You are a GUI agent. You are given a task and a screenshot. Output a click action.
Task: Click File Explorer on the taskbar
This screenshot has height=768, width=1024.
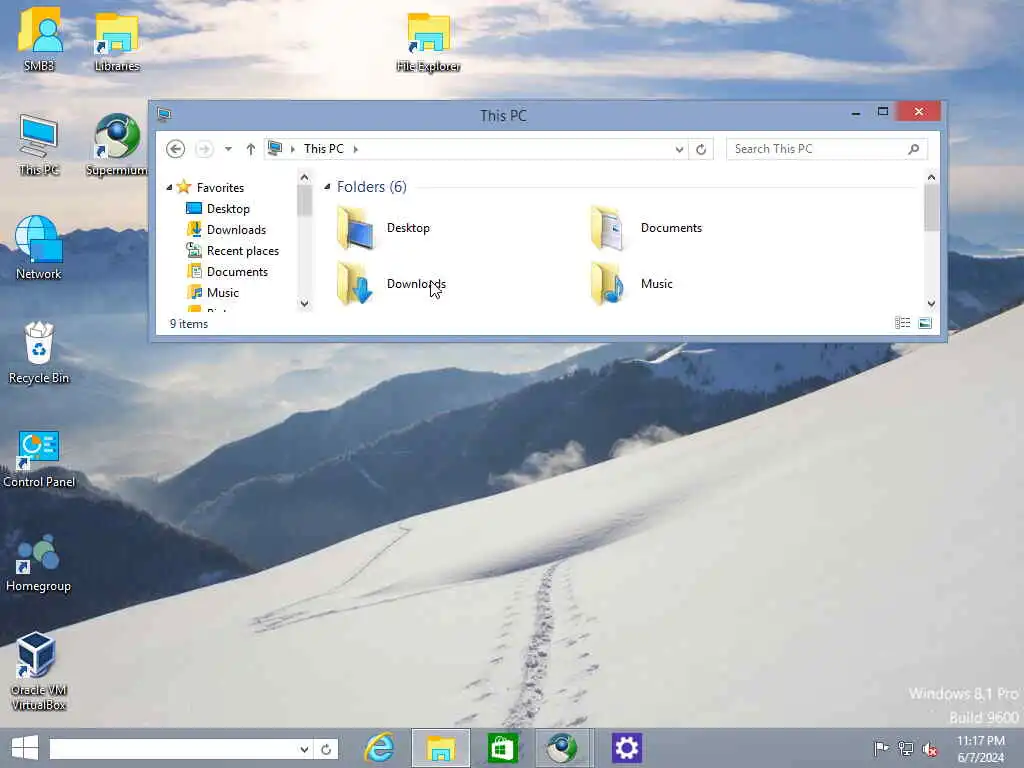click(441, 748)
